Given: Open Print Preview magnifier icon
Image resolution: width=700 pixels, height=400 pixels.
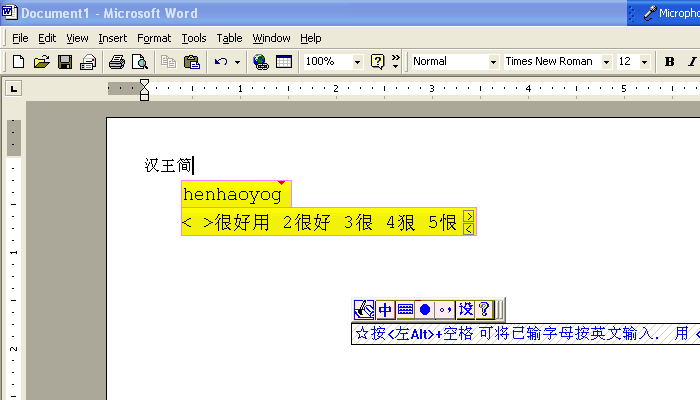Looking at the screenshot, I should pyautogui.click(x=140, y=62).
